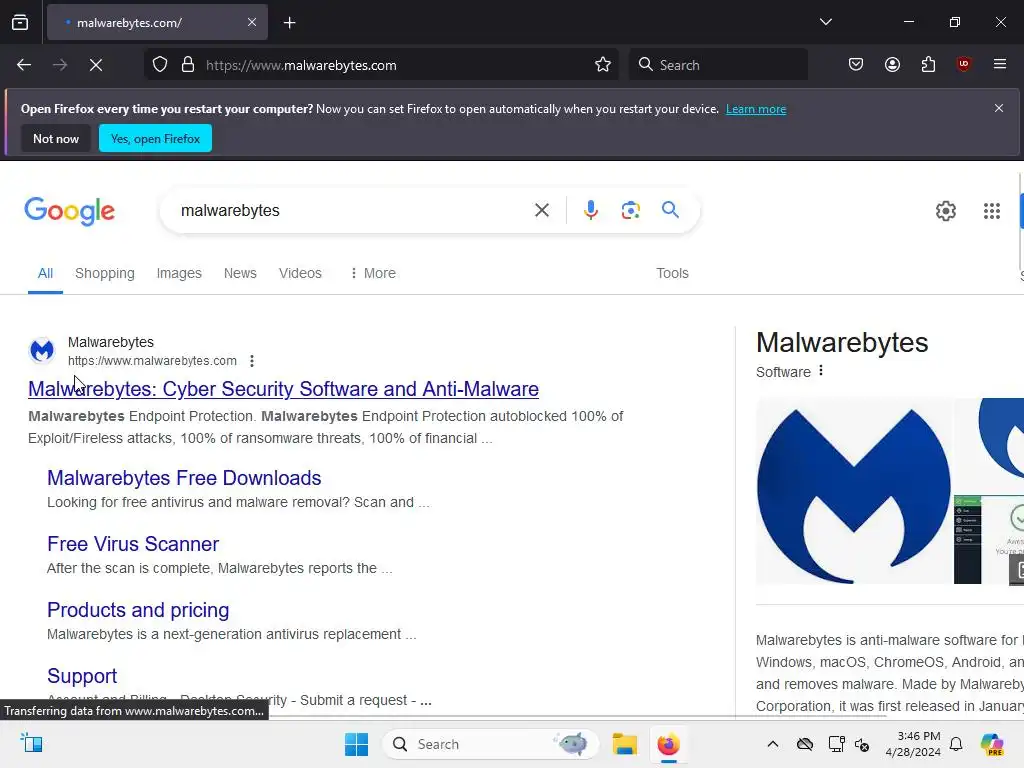The image size is (1024, 768).
Task: Open clock showing 3:46 PM
Action: point(913,744)
